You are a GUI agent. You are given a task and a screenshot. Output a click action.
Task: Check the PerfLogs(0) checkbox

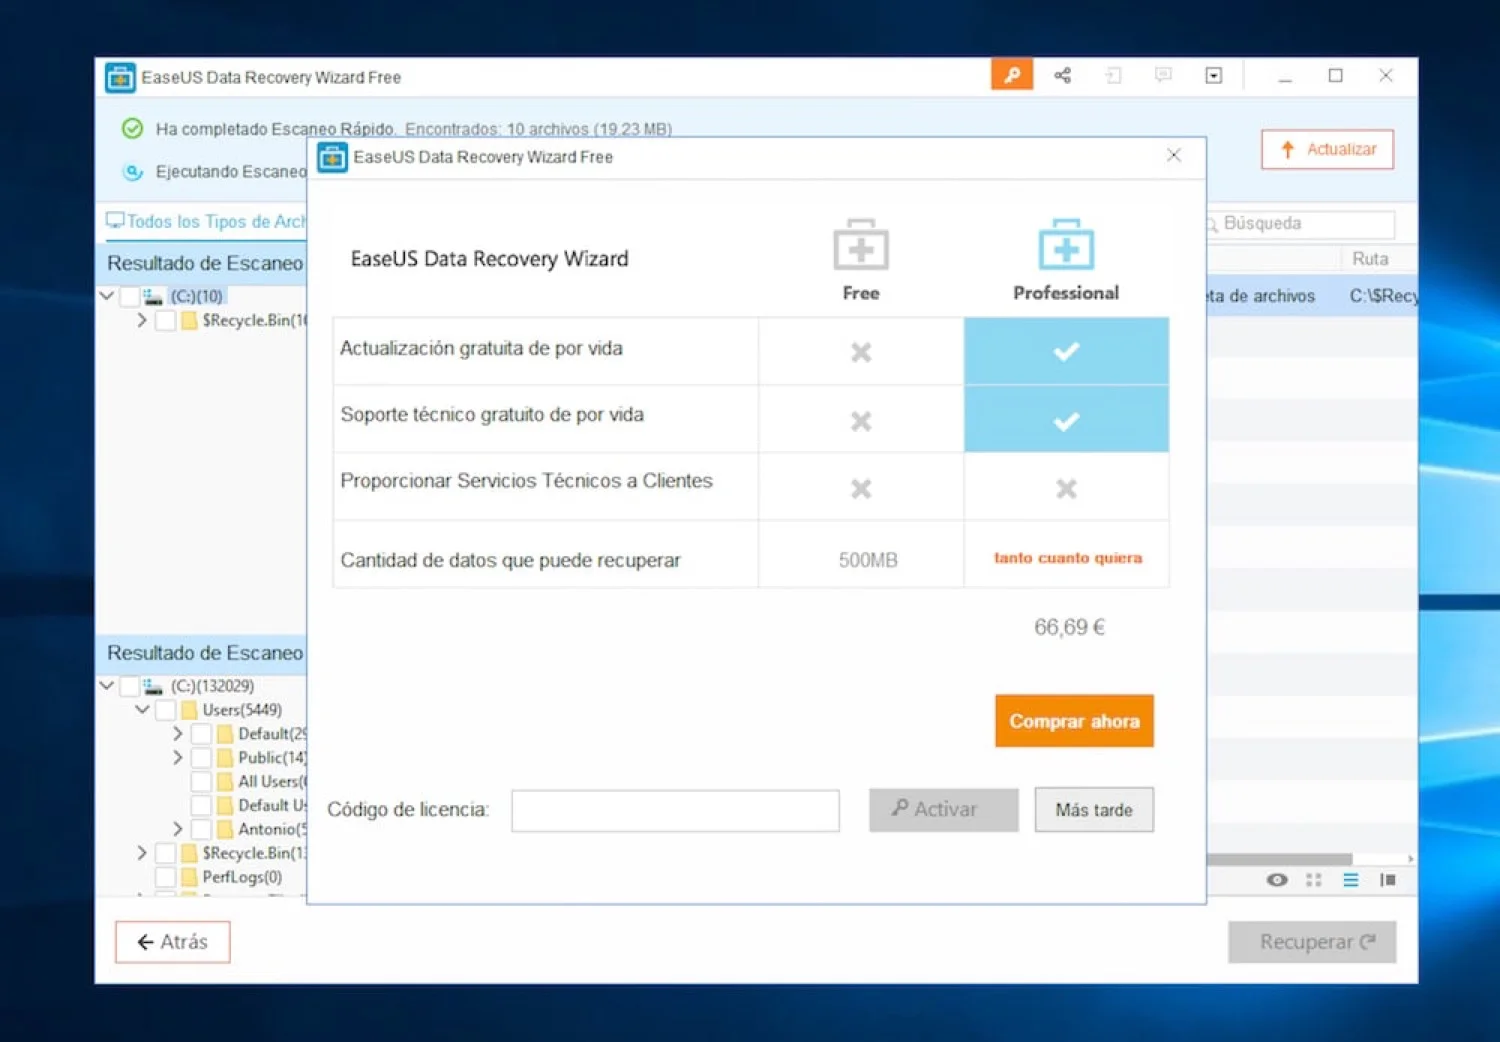pos(165,877)
